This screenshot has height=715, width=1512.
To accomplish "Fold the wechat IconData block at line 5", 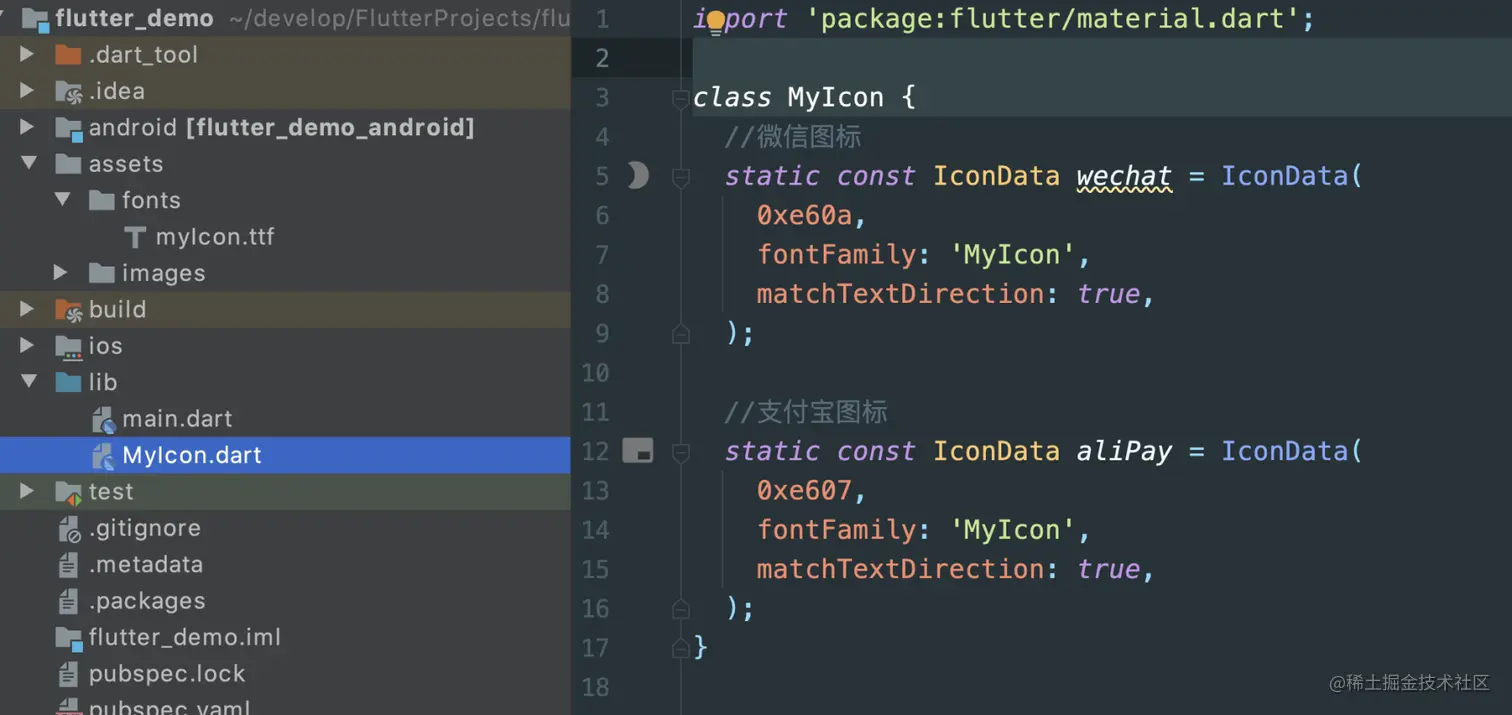I will click(681, 177).
